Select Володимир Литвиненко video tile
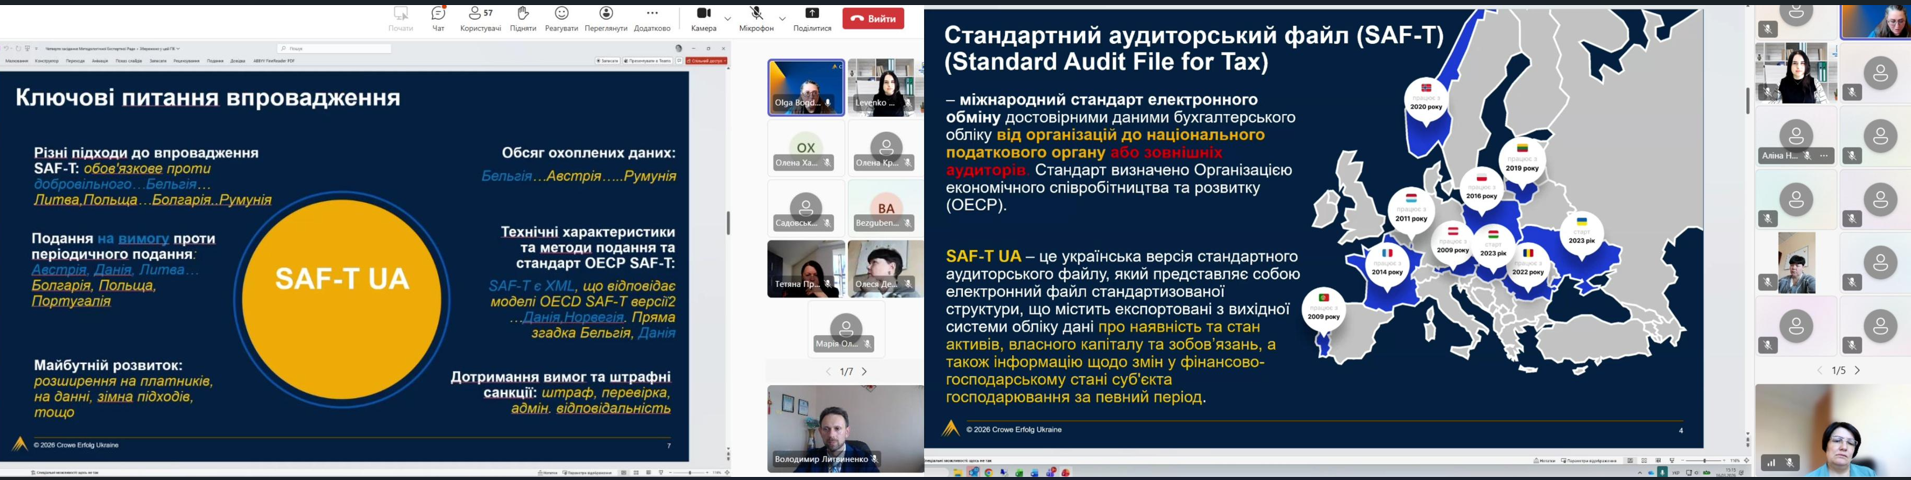Screen dimensions: 1911x480 [845, 428]
